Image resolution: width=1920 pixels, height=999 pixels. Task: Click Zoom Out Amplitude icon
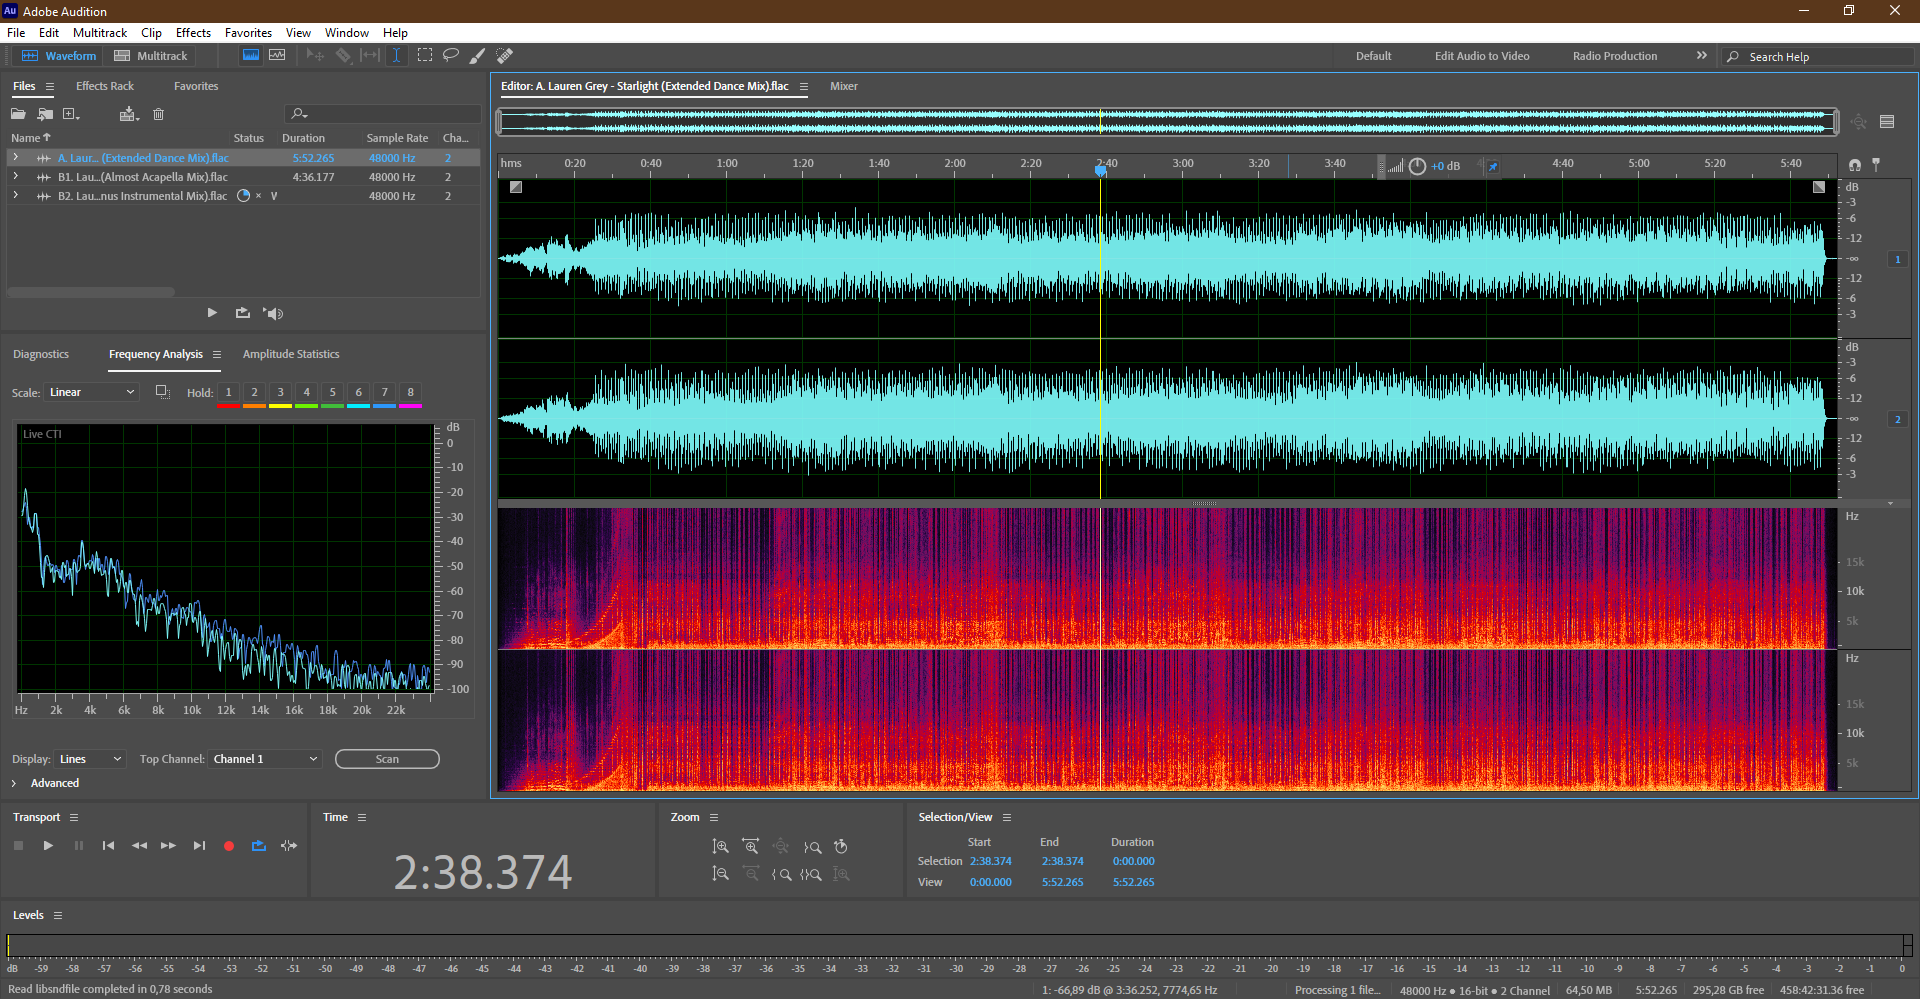pos(720,874)
